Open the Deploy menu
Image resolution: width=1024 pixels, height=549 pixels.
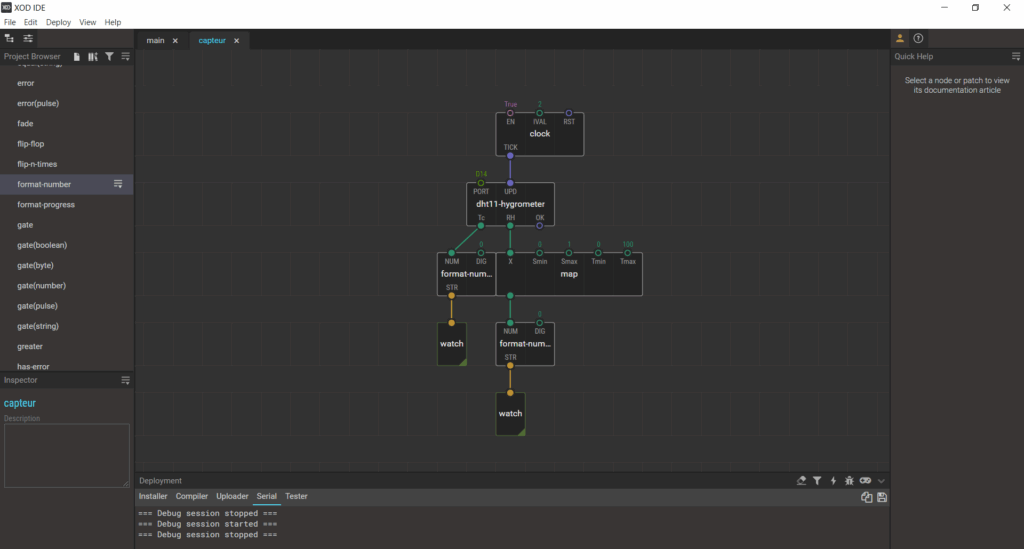coord(58,22)
